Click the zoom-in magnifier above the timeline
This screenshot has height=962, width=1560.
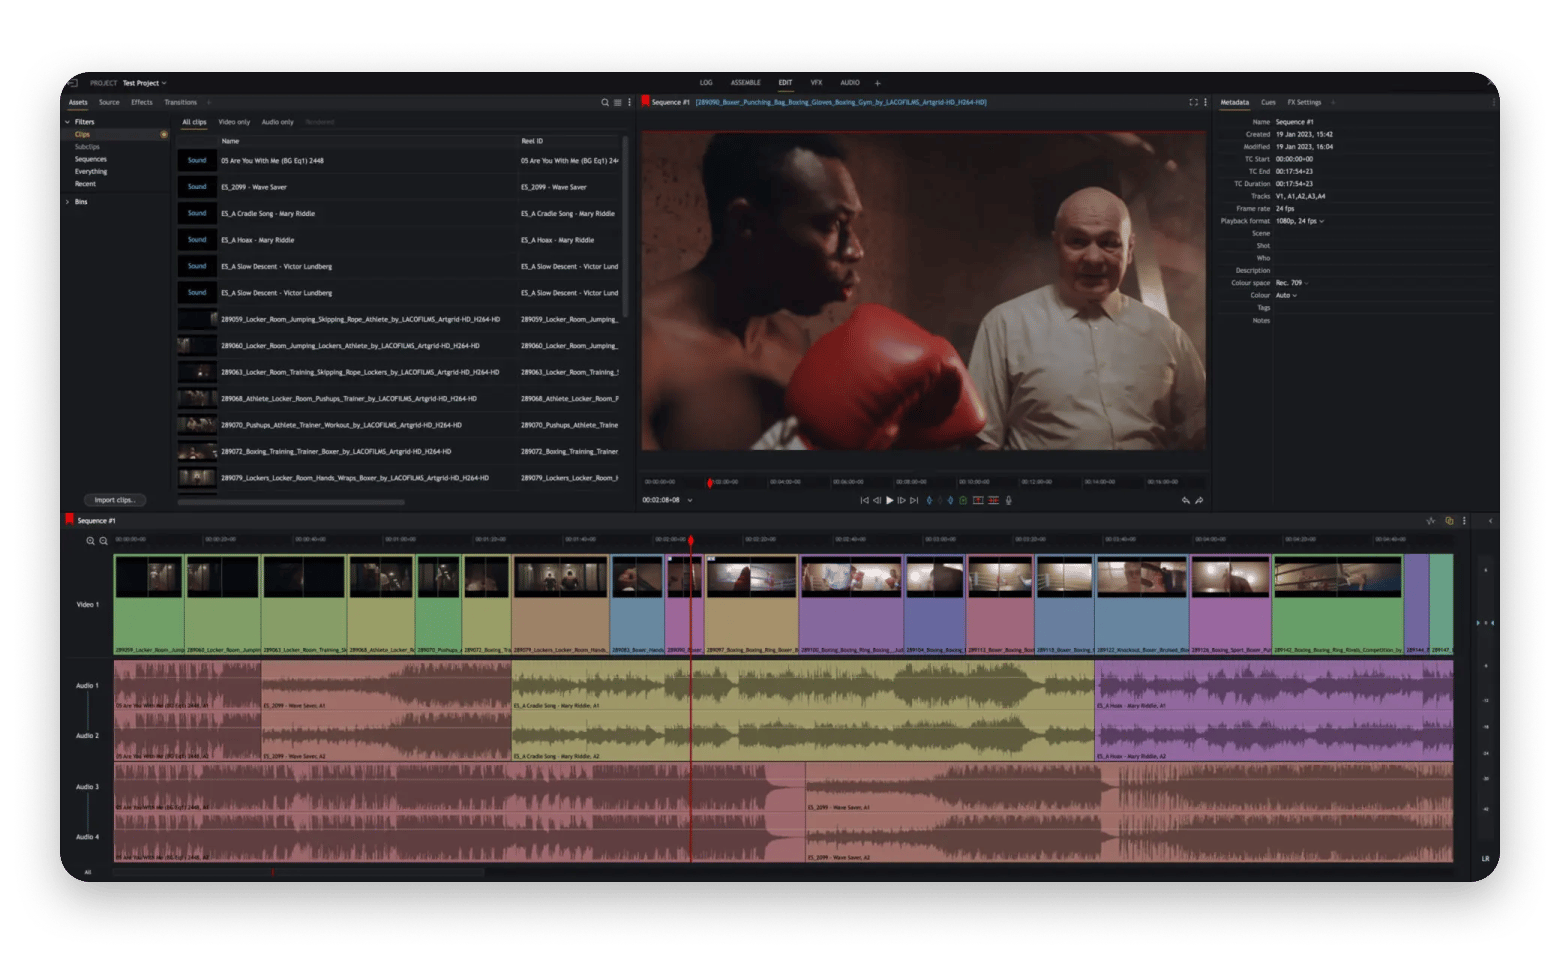coord(89,538)
